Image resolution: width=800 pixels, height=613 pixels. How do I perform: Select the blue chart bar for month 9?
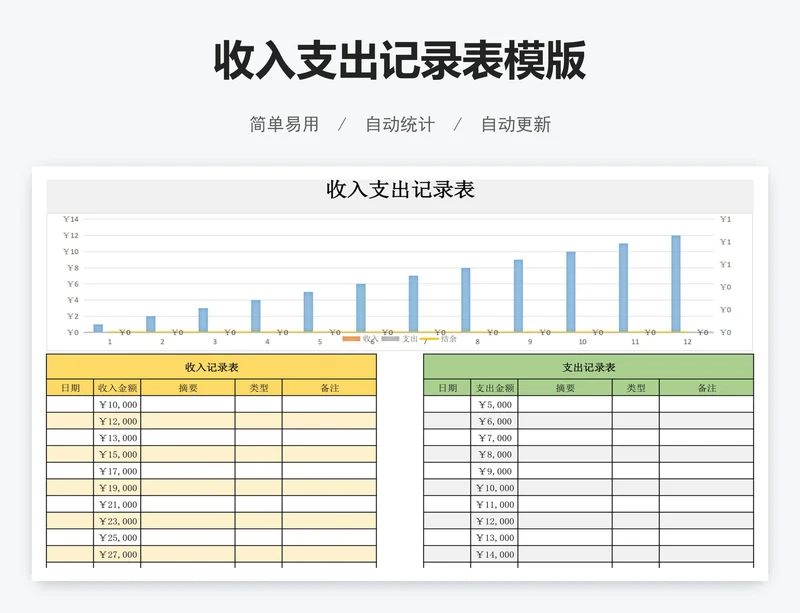[518, 296]
